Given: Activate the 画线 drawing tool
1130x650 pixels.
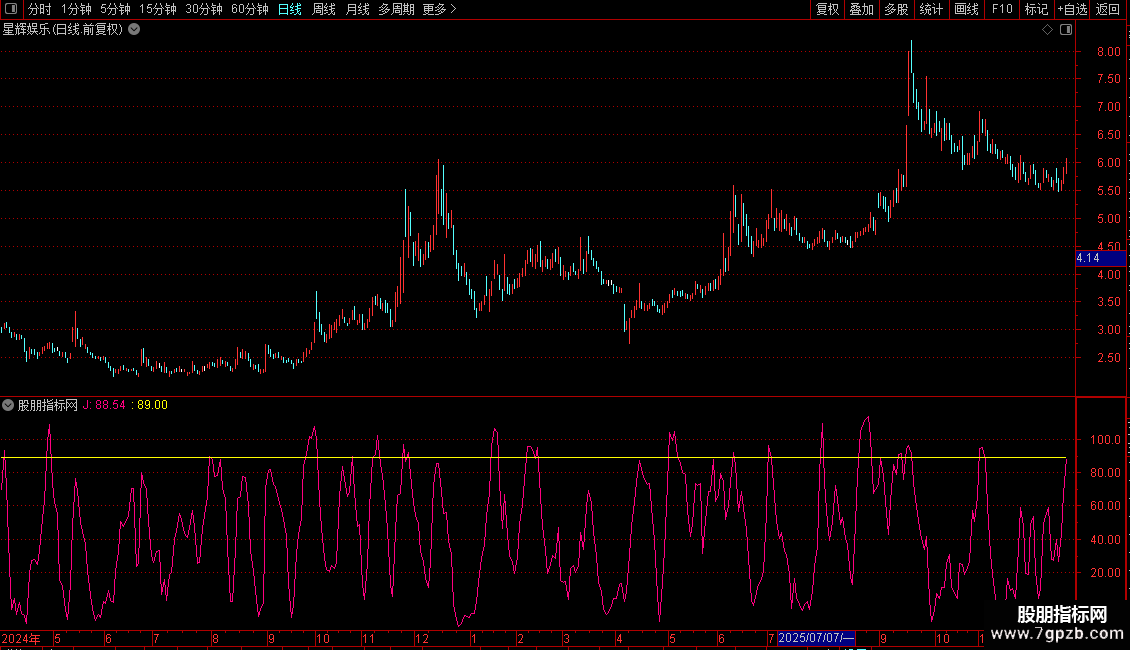Looking at the screenshot, I should coord(966,9).
